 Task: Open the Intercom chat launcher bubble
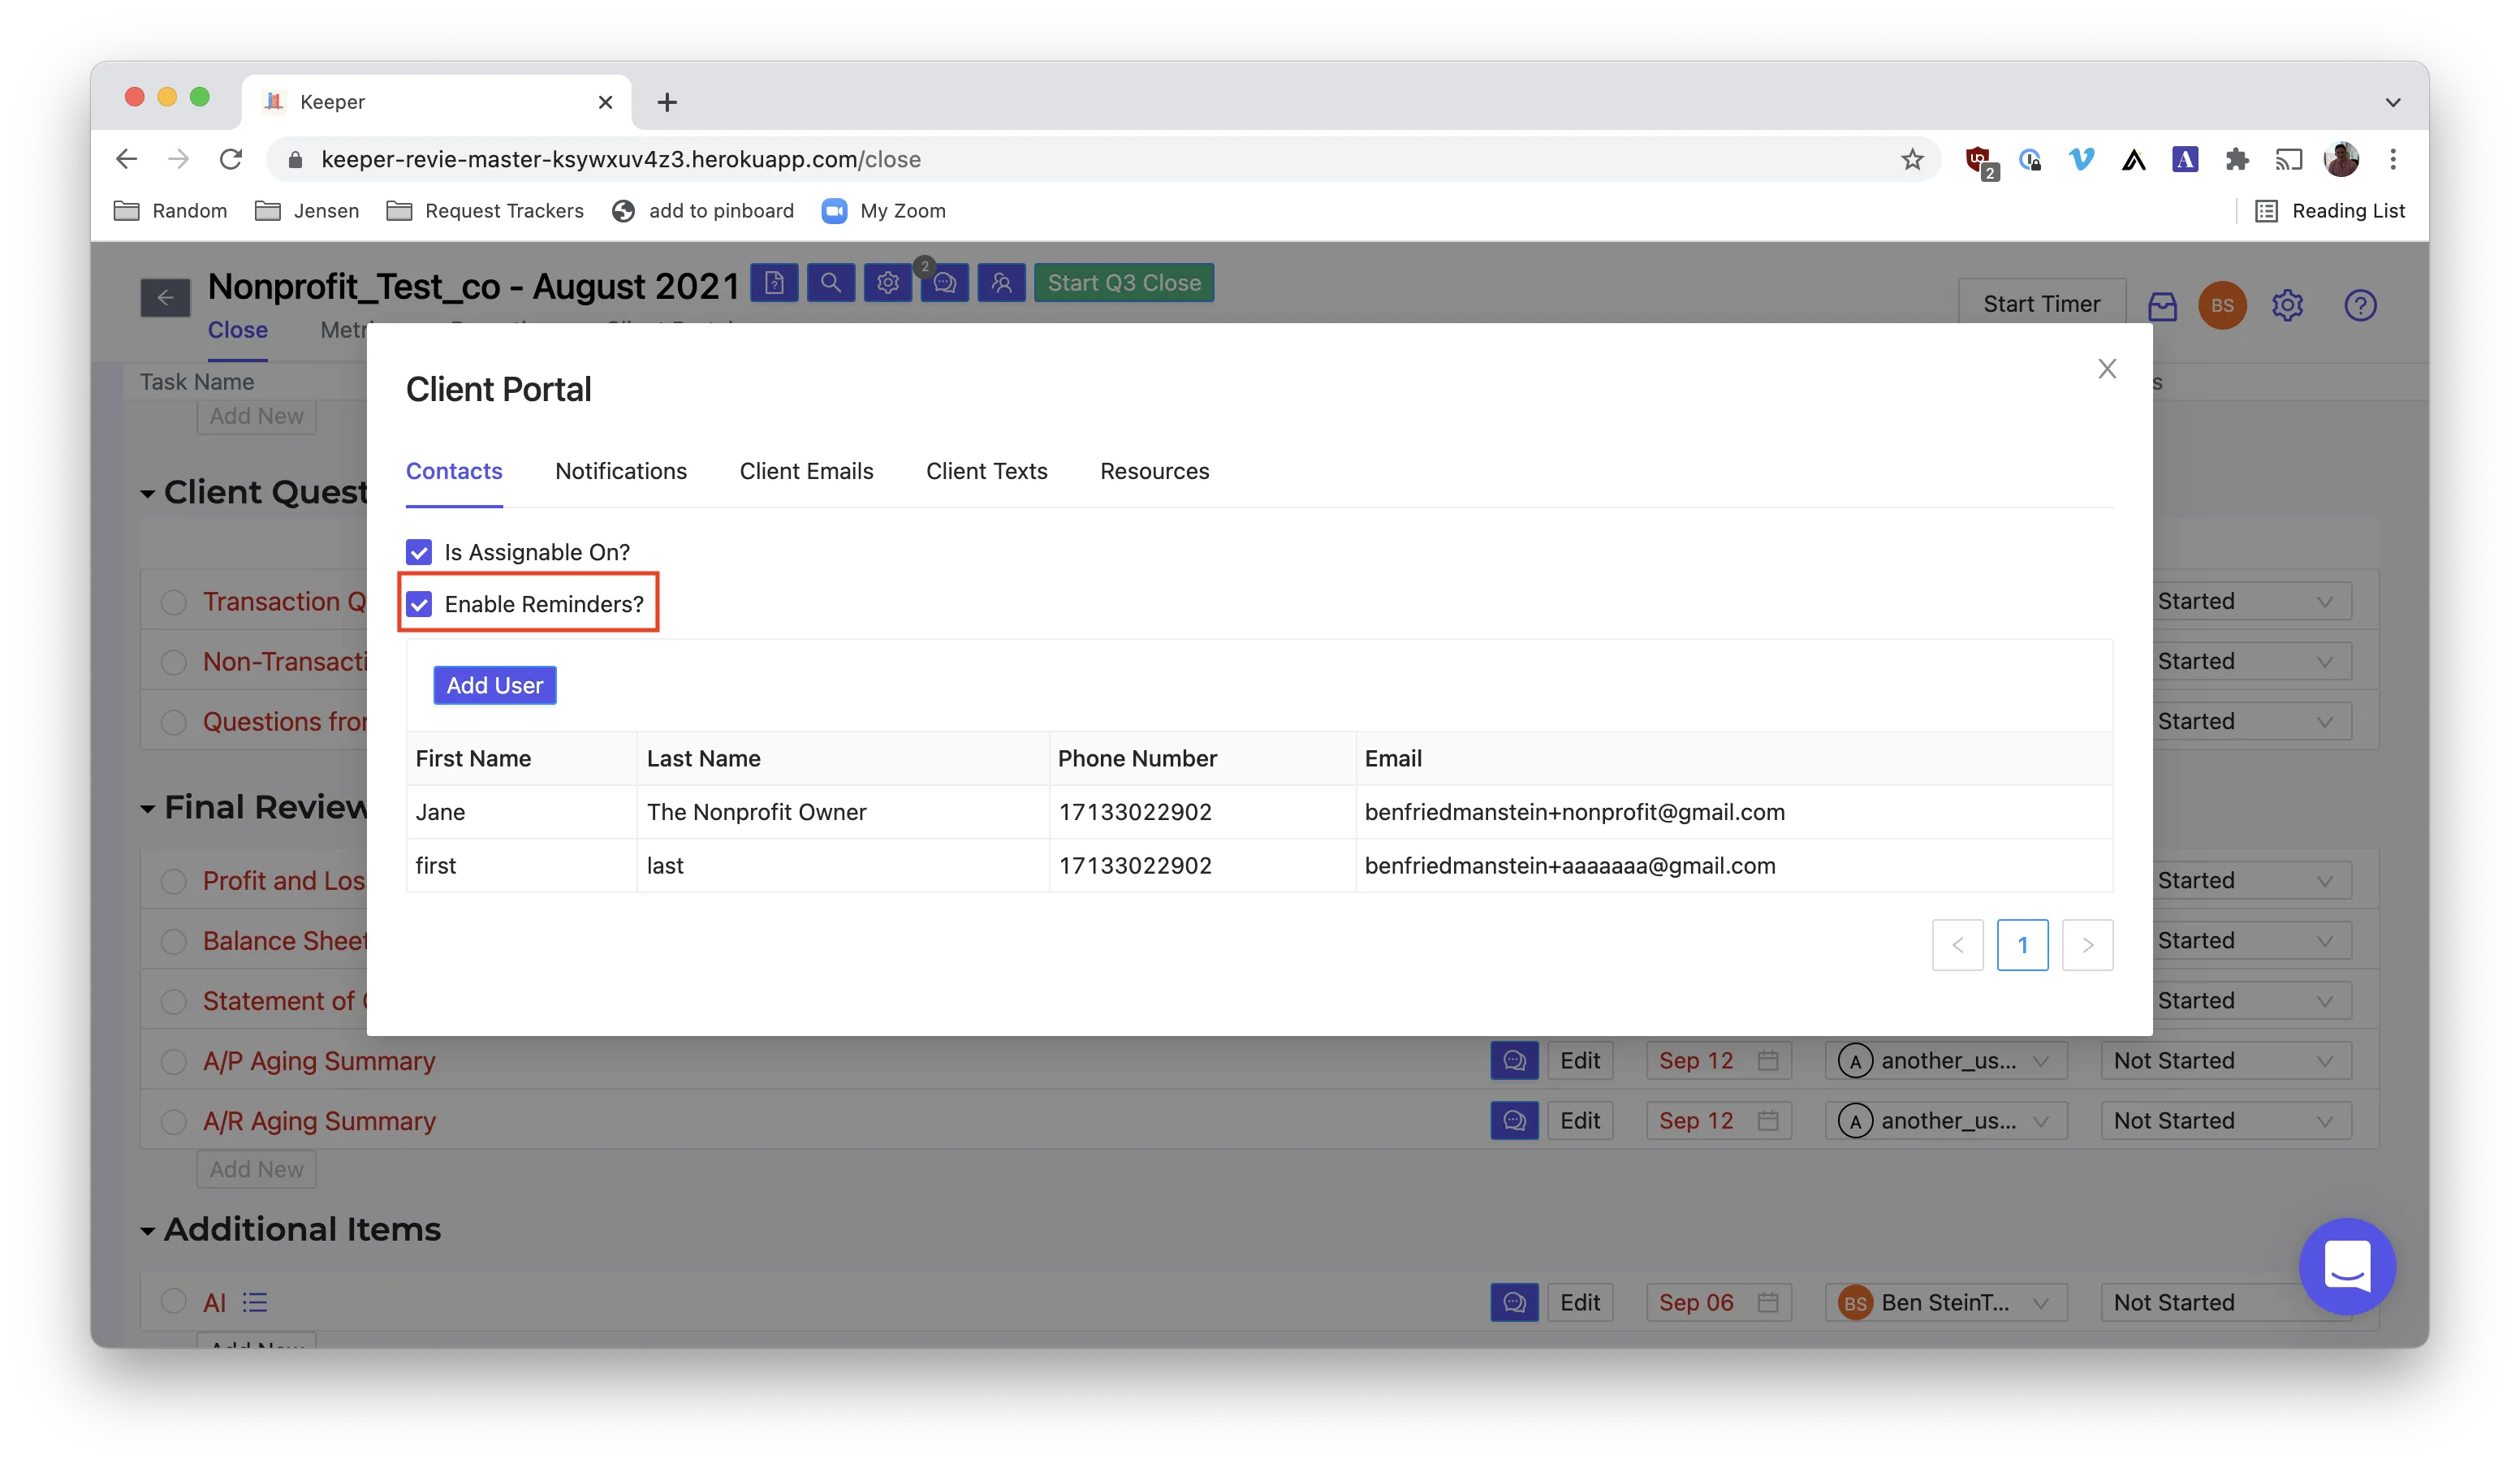2347,1266
